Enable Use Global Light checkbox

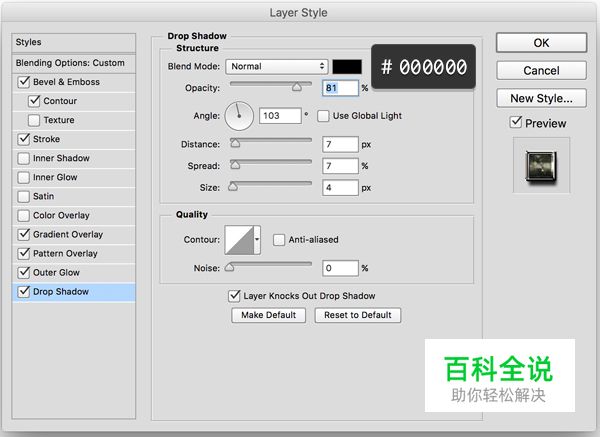click(x=323, y=116)
